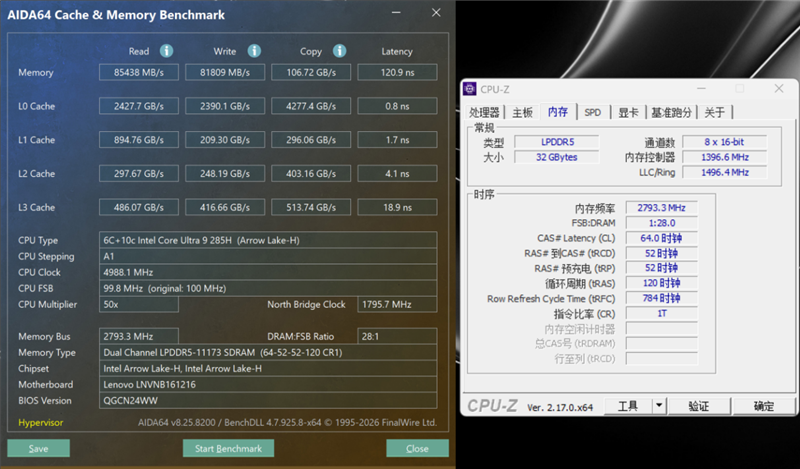Click the Motherboard Lenovo LNVNB161216 field

click(x=268, y=384)
